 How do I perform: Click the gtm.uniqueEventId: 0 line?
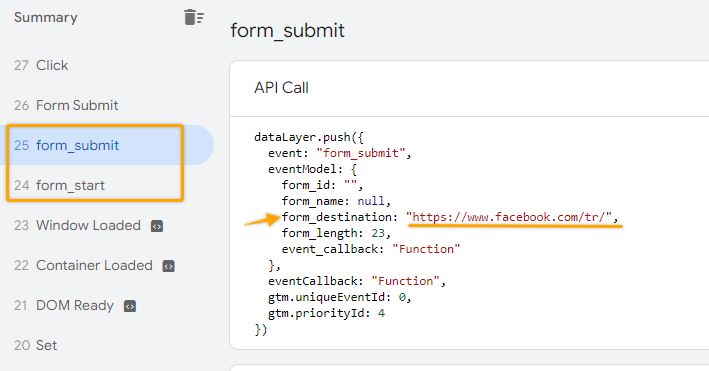click(340, 297)
